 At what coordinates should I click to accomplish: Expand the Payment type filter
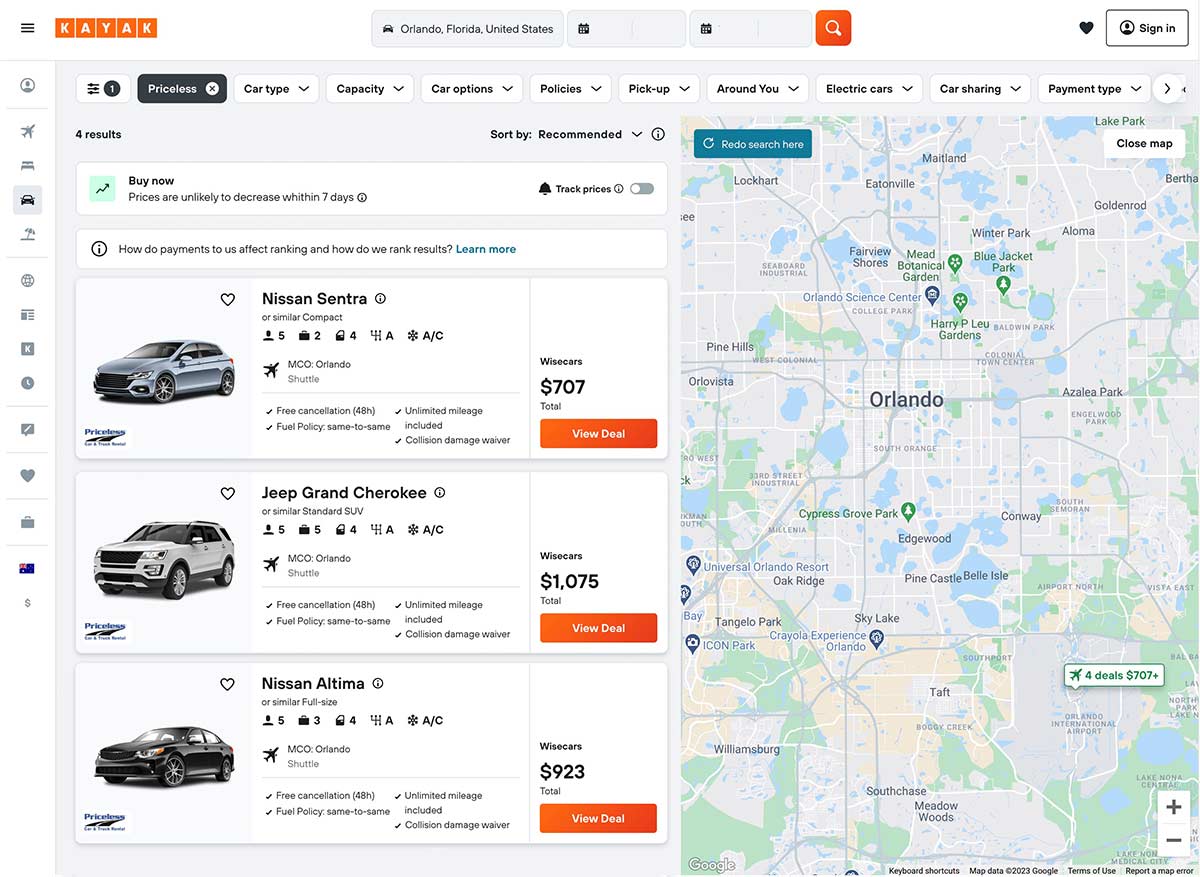(1094, 89)
